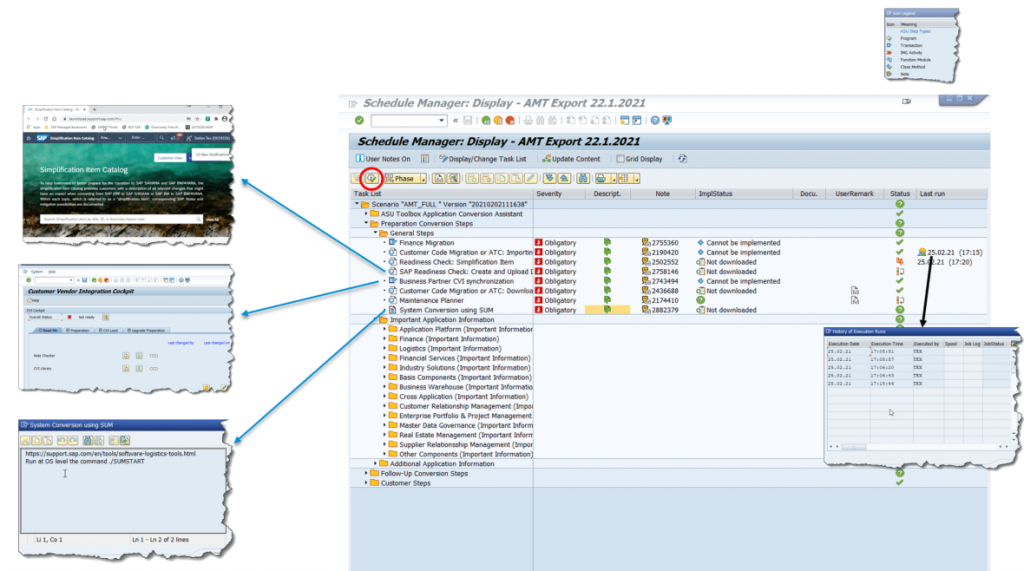Select the Business Partner CVI synchronization task
The height and width of the screenshot is (571, 1024).
point(456,281)
